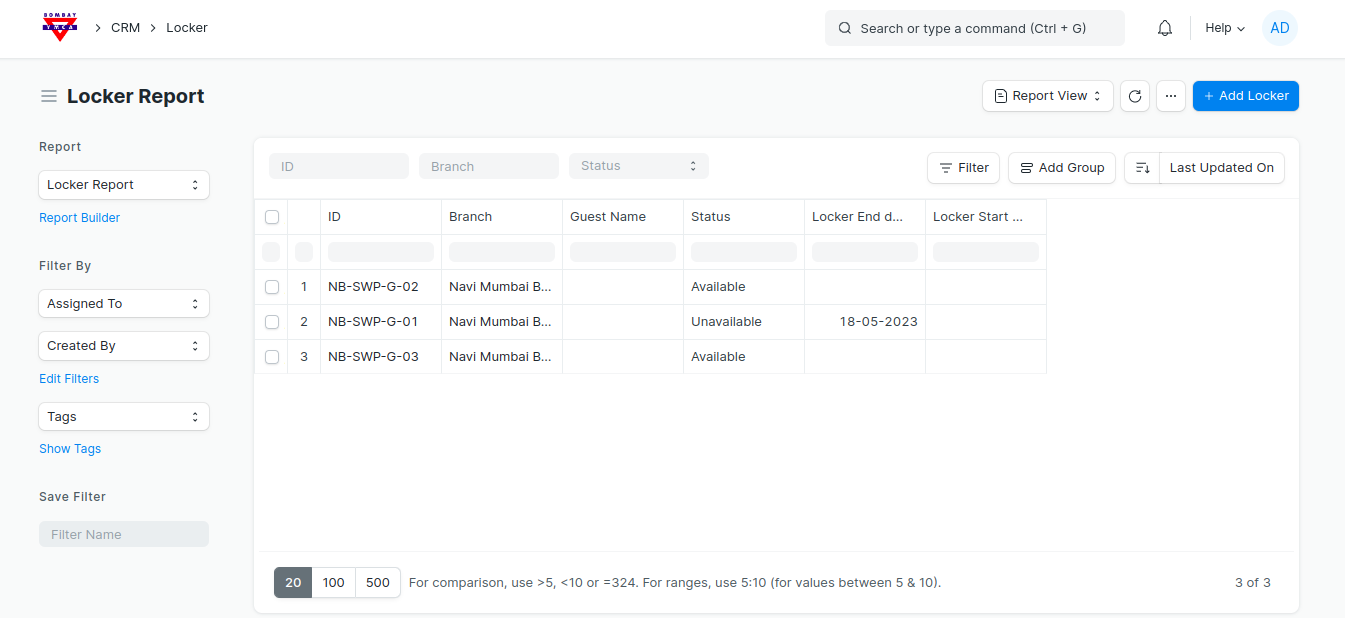Check the select-all header checkbox
The width and height of the screenshot is (1345, 618).
point(272,217)
